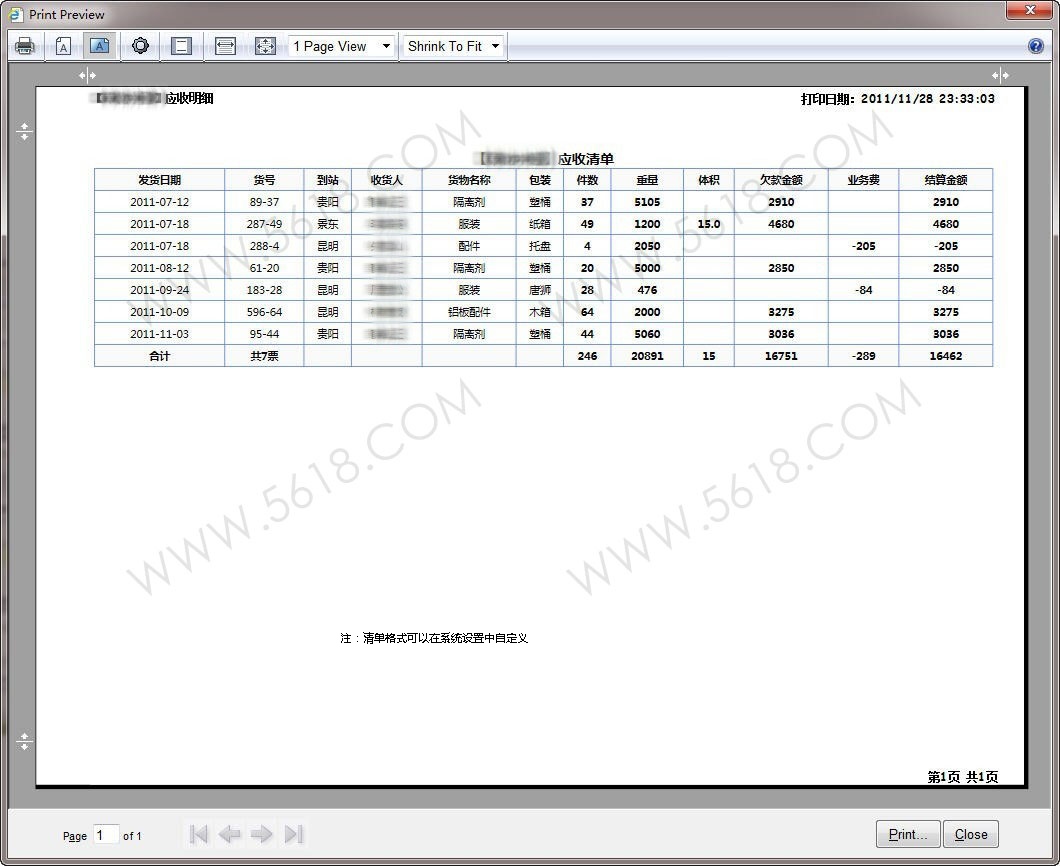1060x866 pixels.
Task: Open Page Setup gear icon
Action: point(140,46)
